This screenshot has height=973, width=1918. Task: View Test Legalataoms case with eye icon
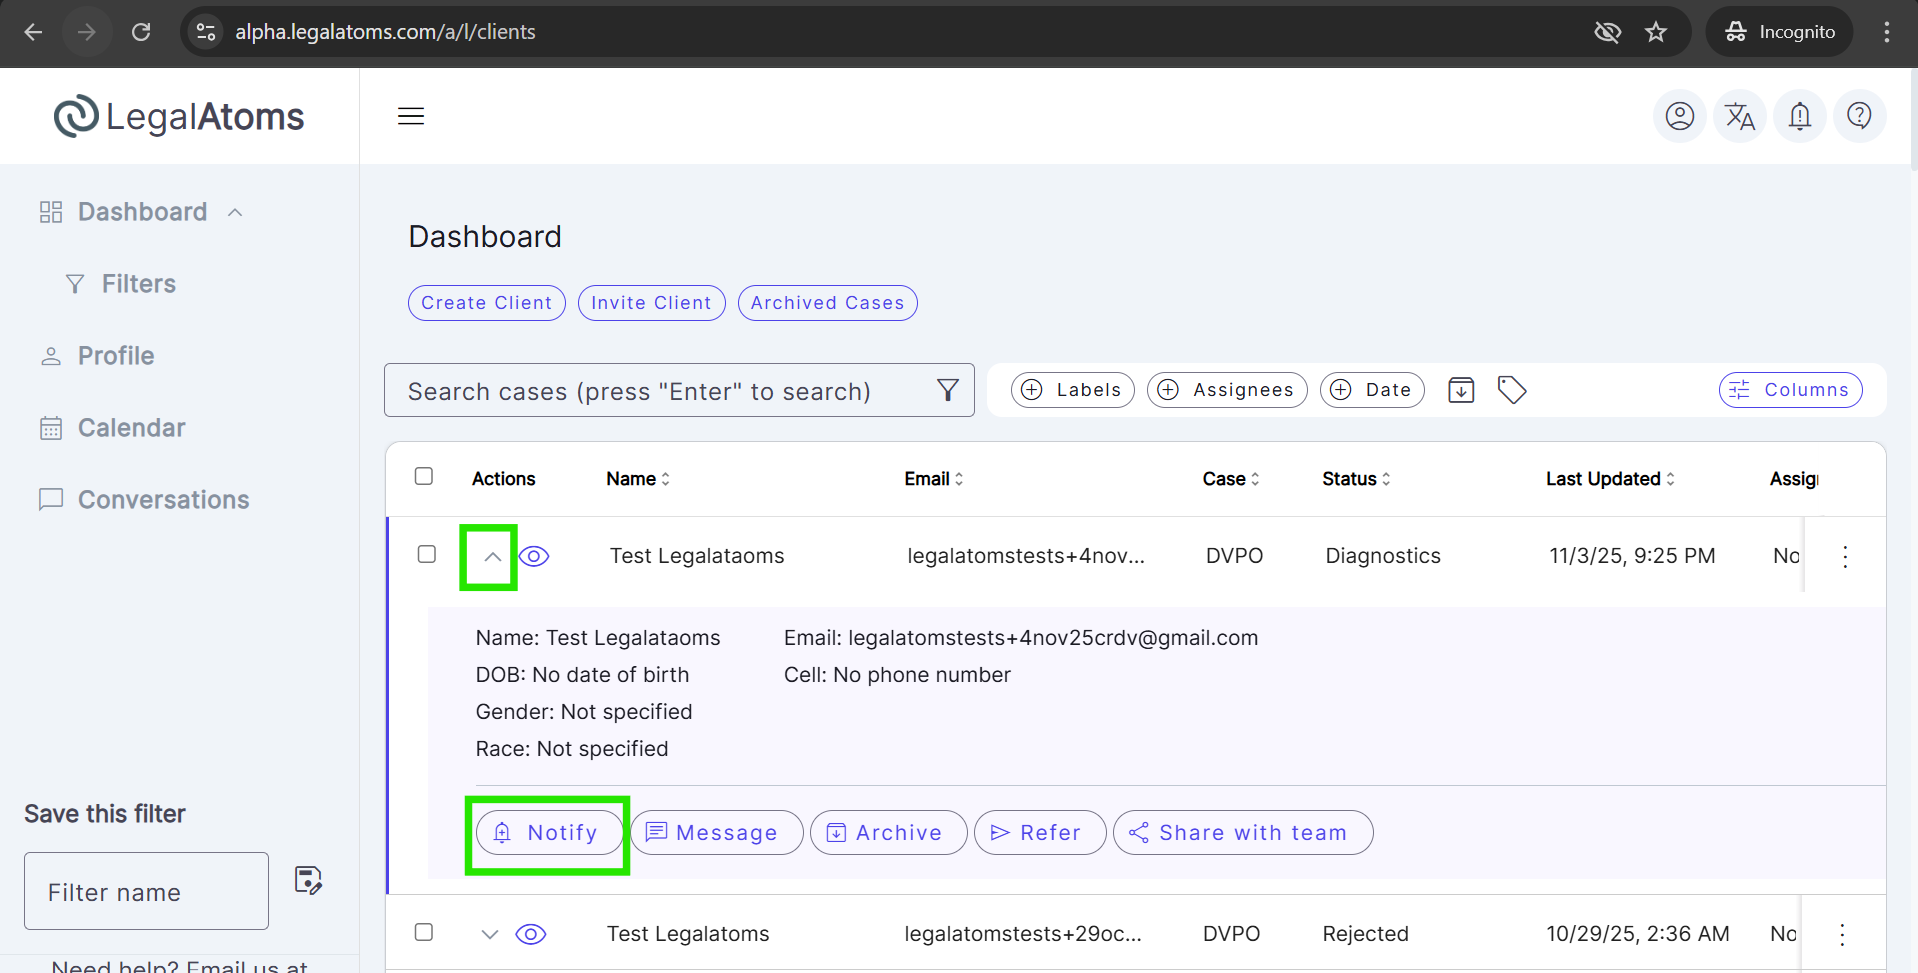[534, 556]
